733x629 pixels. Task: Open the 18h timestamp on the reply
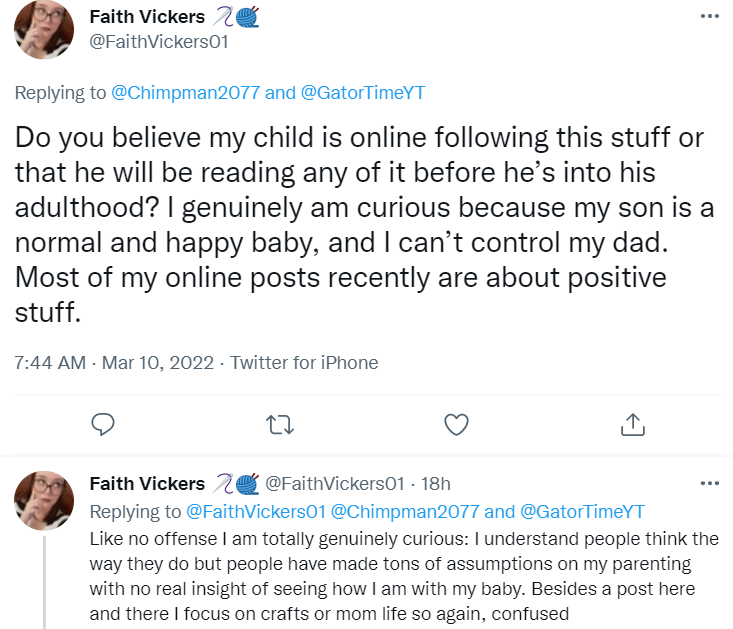pyautogui.click(x=436, y=484)
